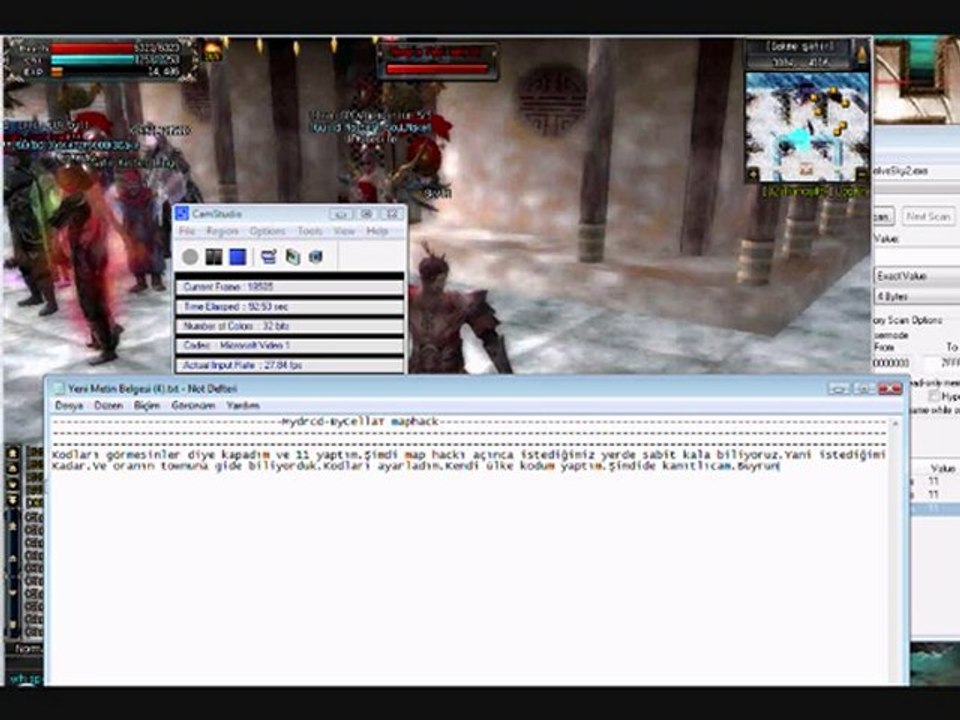
Task: Open the CamStudio Options menu
Action: pyautogui.click(x=268, y=231)
